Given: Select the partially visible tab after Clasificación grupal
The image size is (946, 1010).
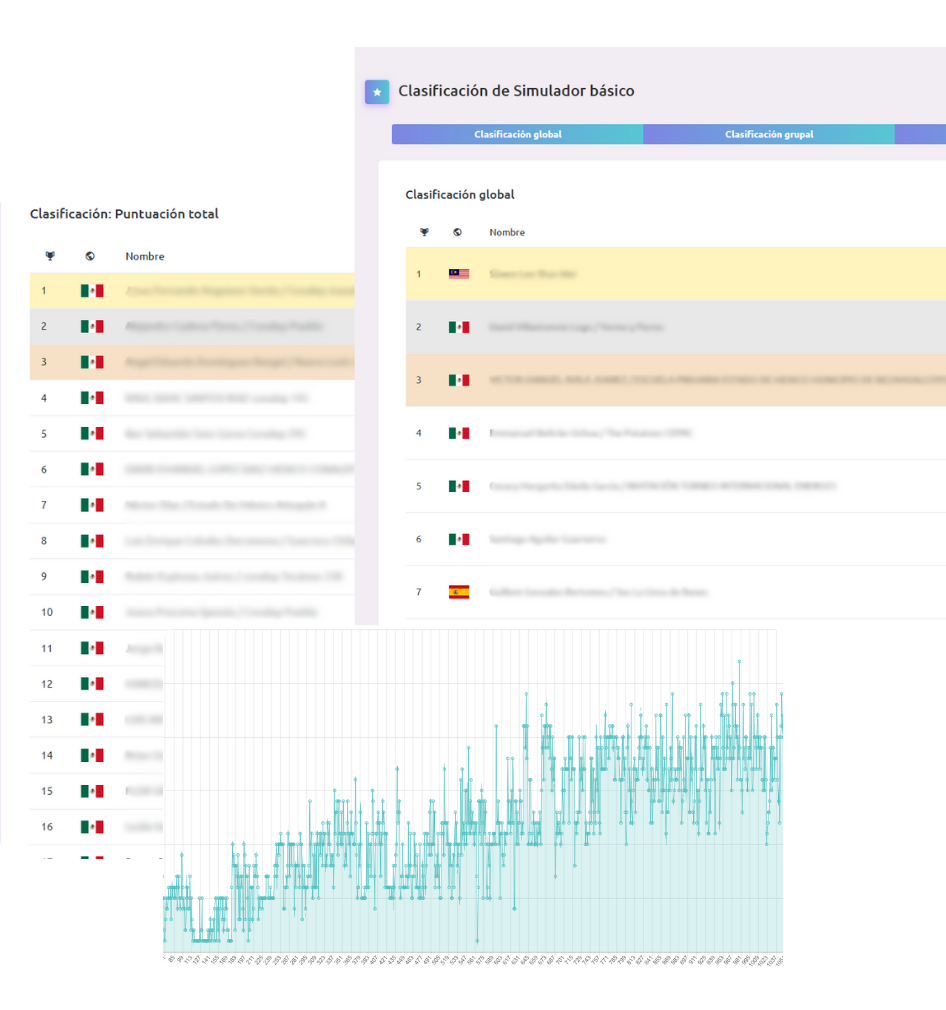Looking at the screenshot, I should (x=920, y=134).
